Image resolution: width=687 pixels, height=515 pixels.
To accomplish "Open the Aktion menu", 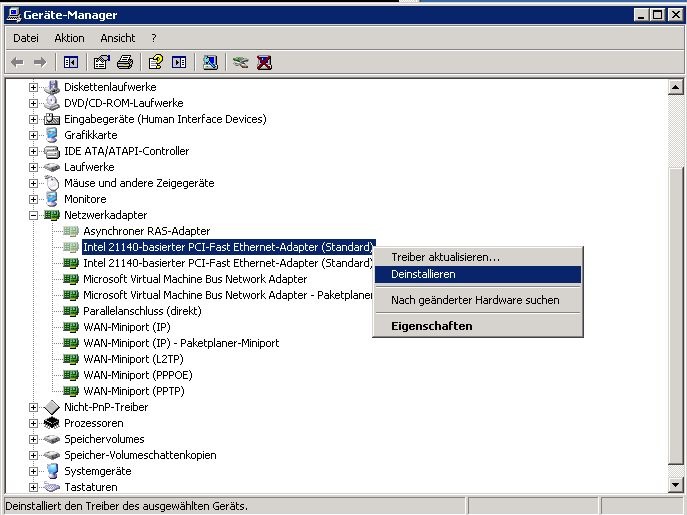I will 69,38.
